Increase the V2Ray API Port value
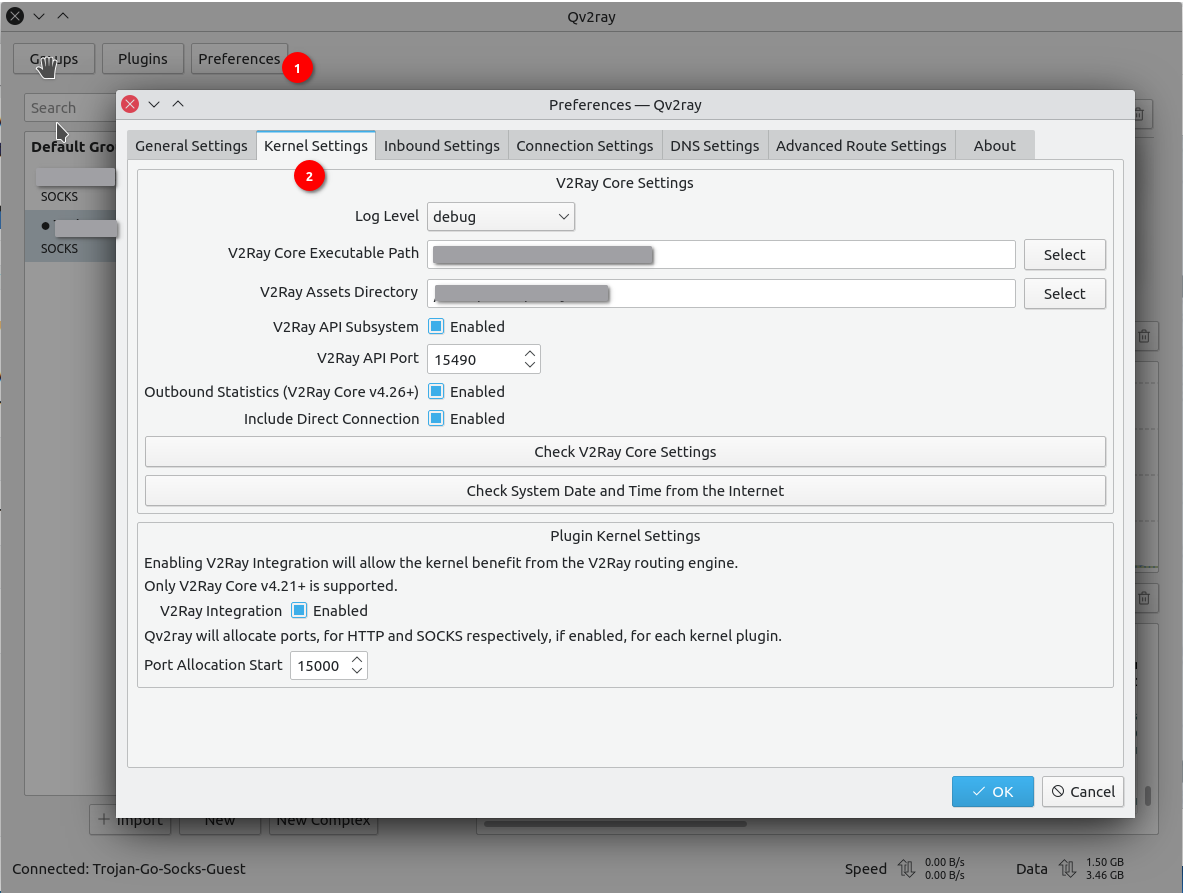Viewport: 1184px width, 896px height. click(x=530, y=352)
